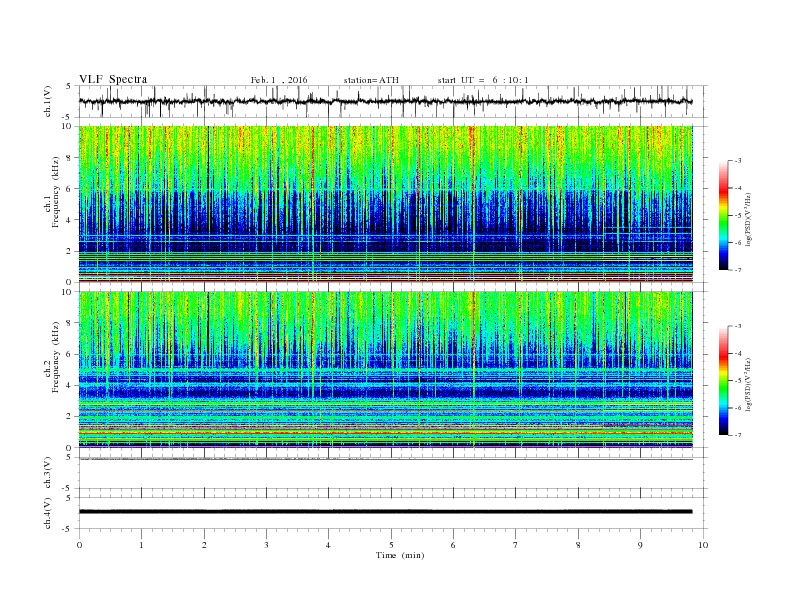Click time axis tick label "9"
This screenshot has height=612, width=792.
click(640, 545)
